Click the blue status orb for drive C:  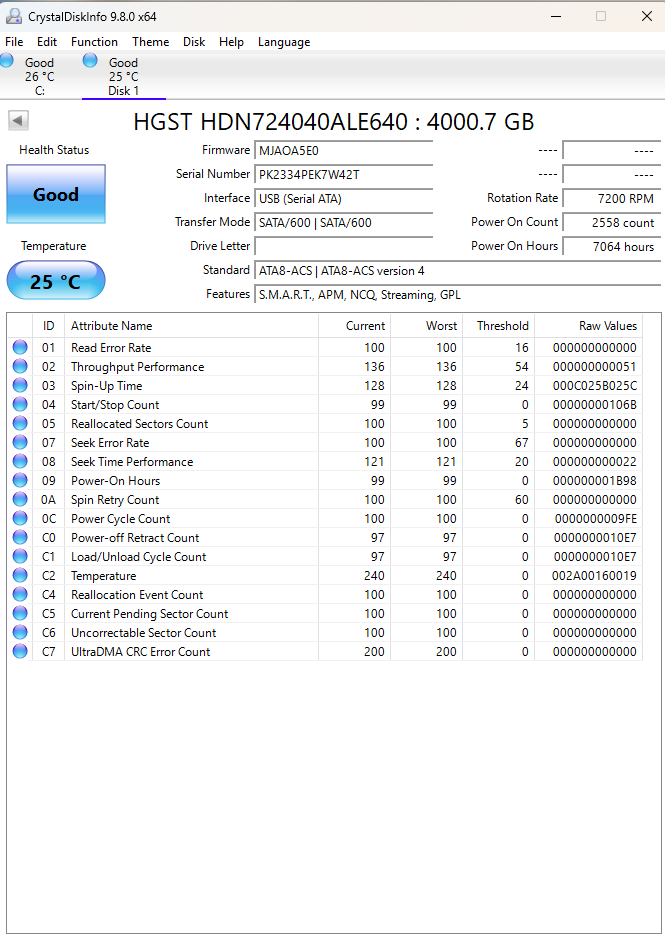pyautogui.click(x=7, y=60)
